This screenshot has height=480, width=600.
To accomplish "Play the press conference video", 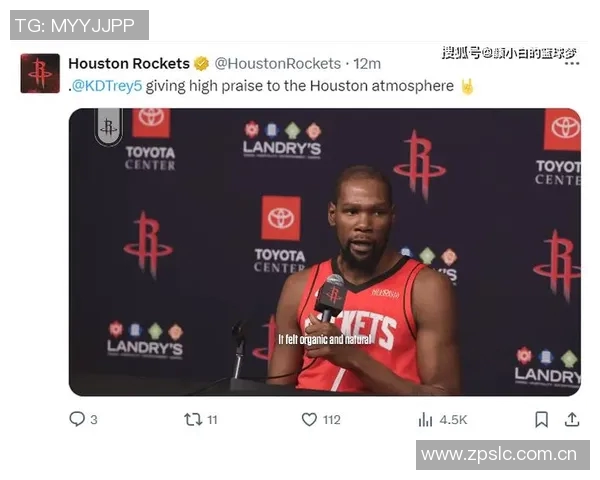I will click(324, 252).
